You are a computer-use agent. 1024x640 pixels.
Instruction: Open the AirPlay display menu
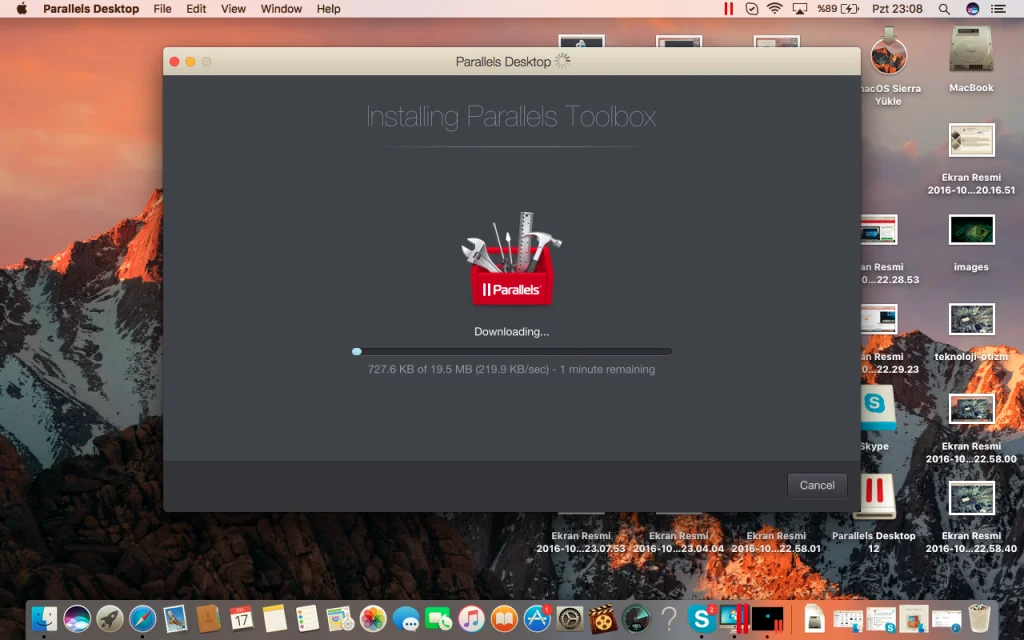pos(799,9)
